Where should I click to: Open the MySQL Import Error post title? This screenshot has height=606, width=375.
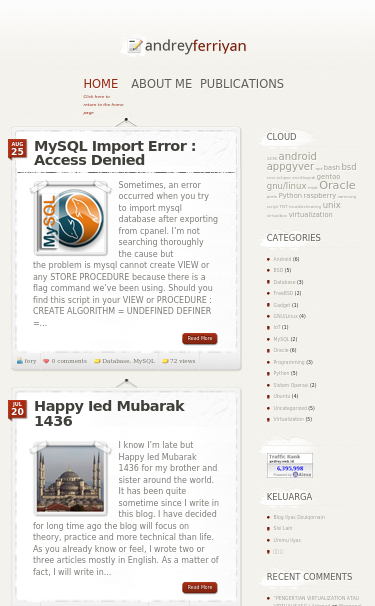(x=115, y=153)
